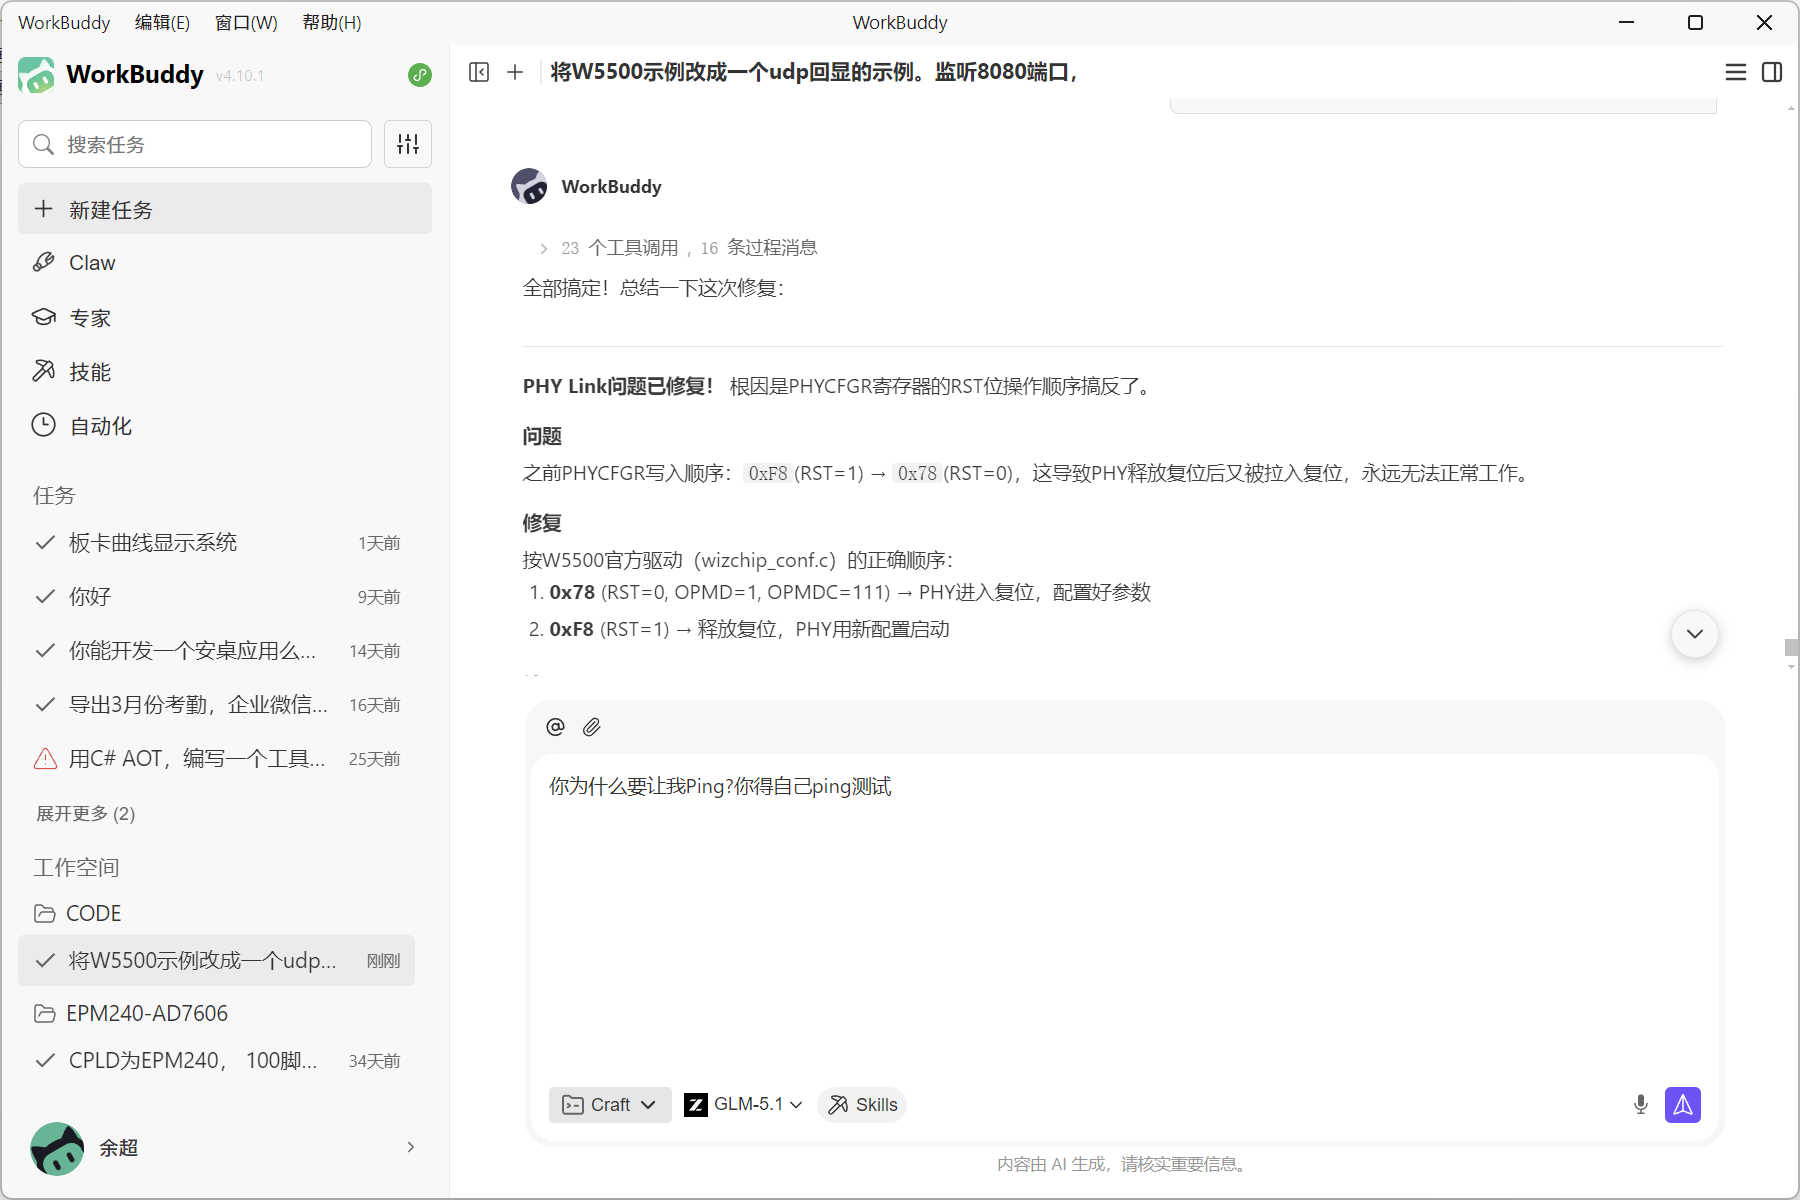
Task: Open the 帮助(H) menu
Action: pos(331,22)
